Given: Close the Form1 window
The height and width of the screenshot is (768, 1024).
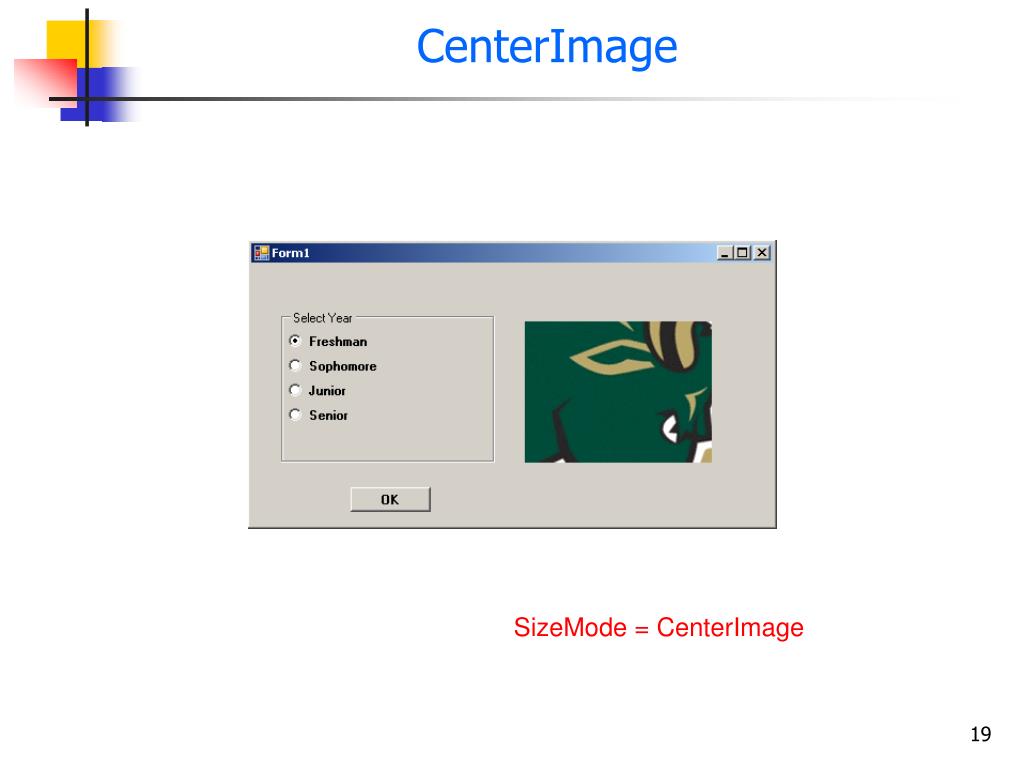Looking at the screenshot, I should click(x=761, y=253).
